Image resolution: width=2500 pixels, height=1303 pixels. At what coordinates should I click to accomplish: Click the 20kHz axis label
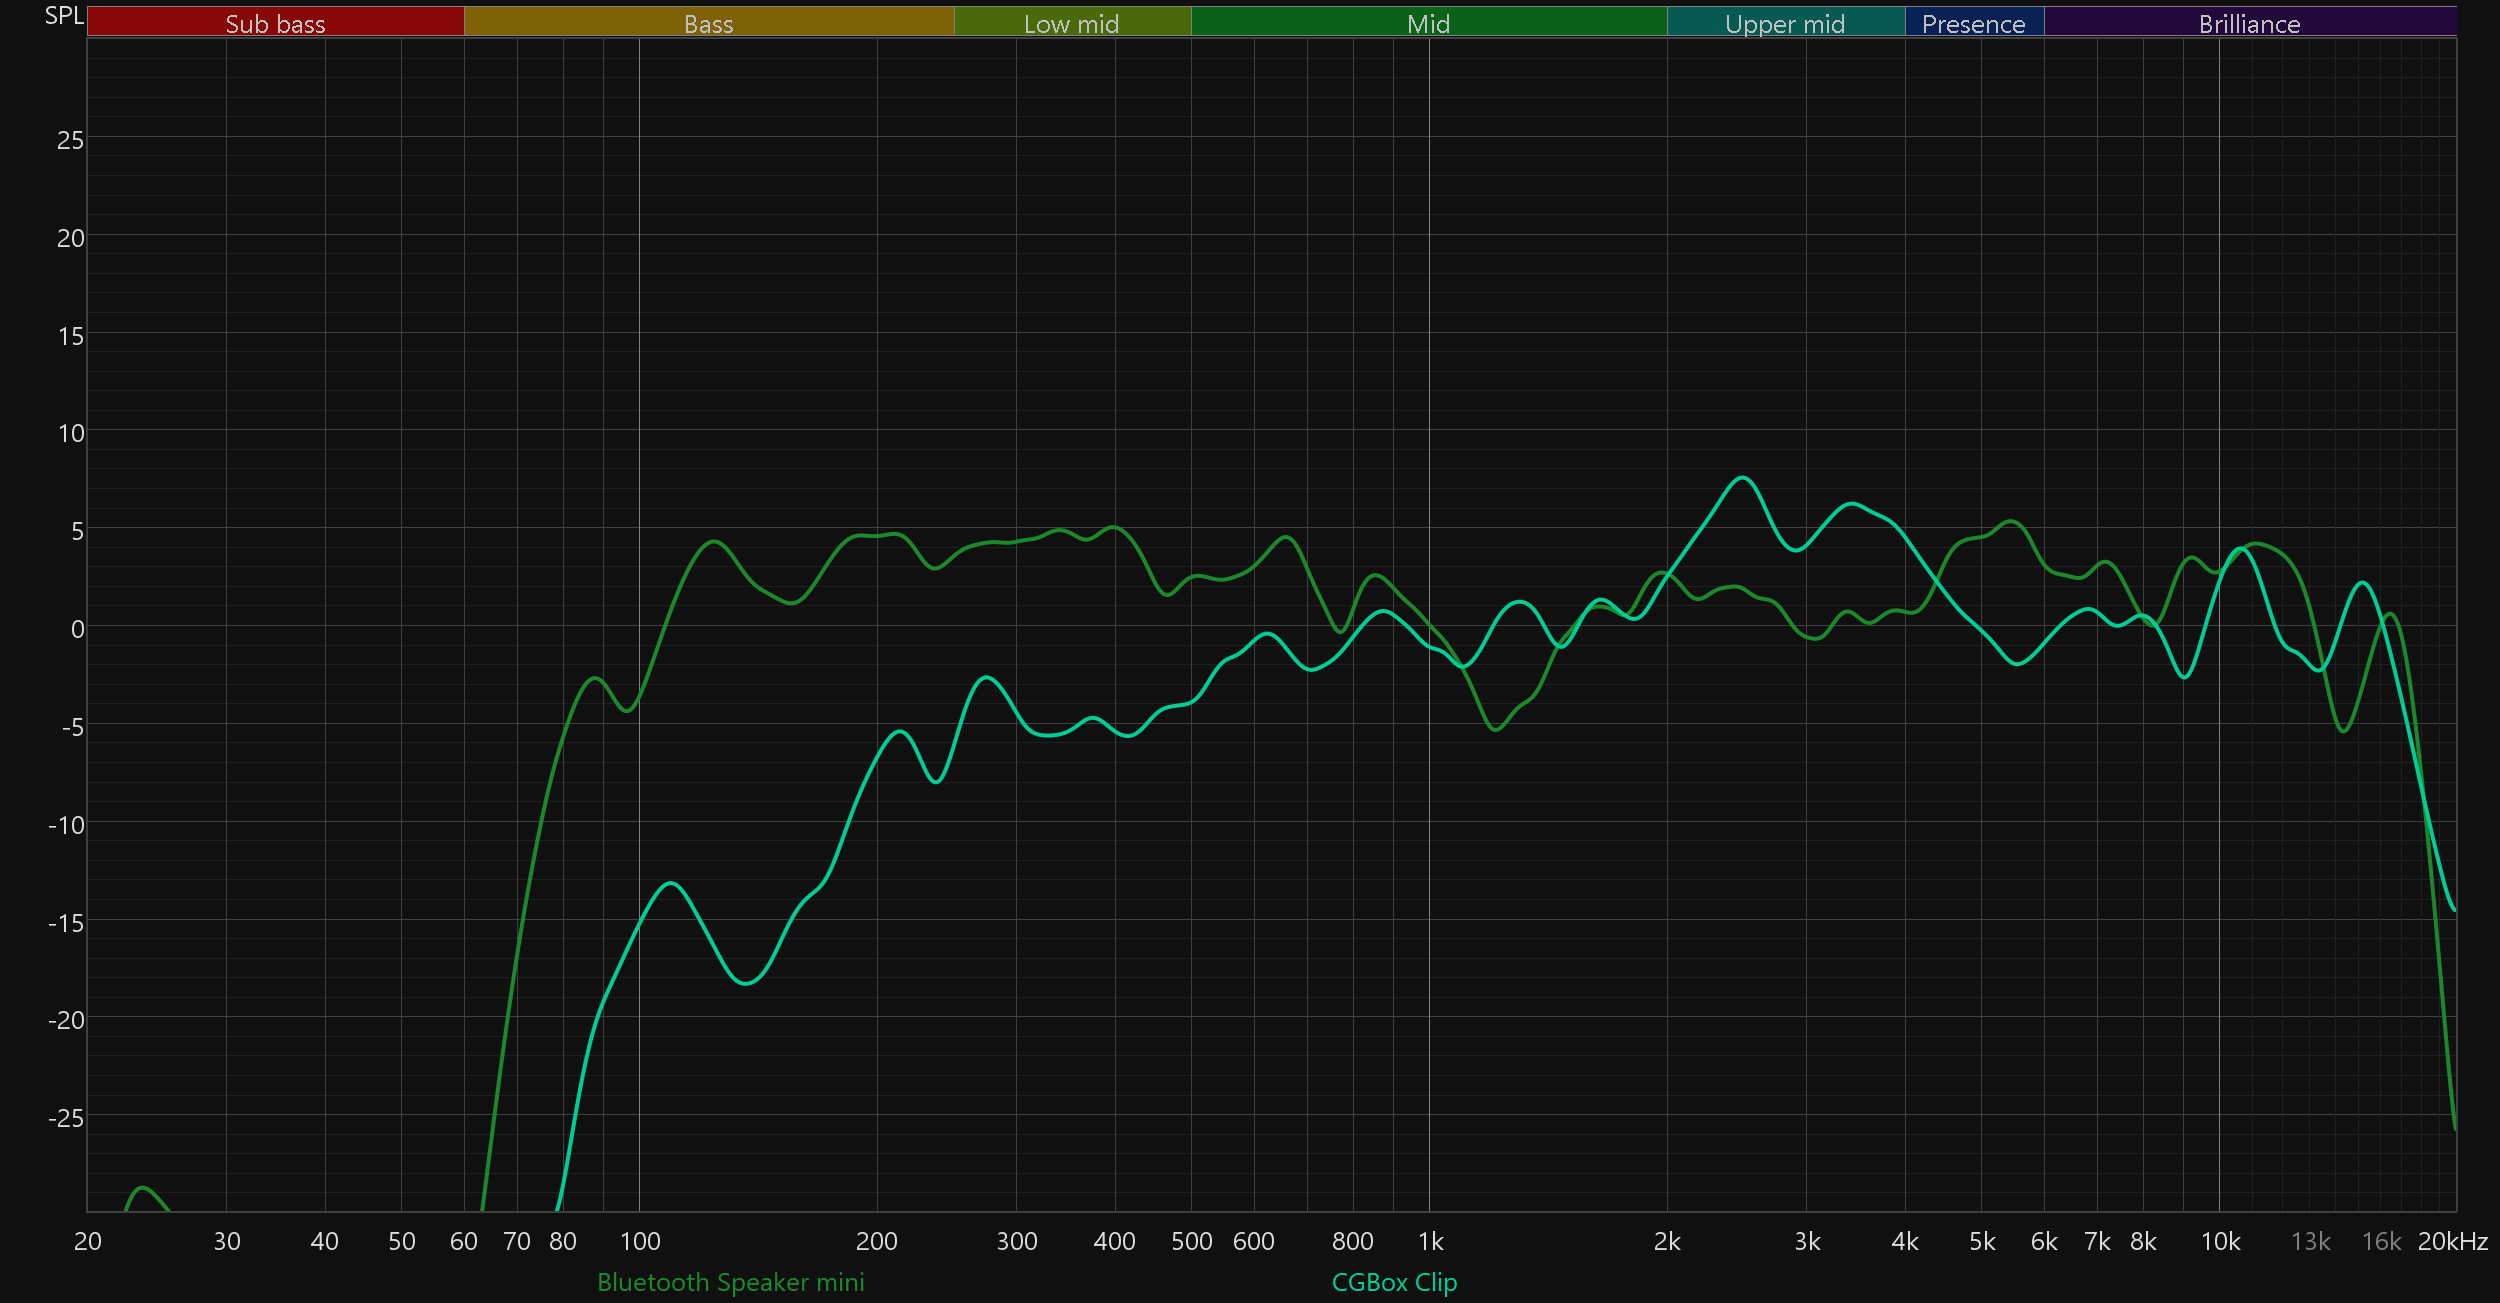(x=2452, y=1242)
